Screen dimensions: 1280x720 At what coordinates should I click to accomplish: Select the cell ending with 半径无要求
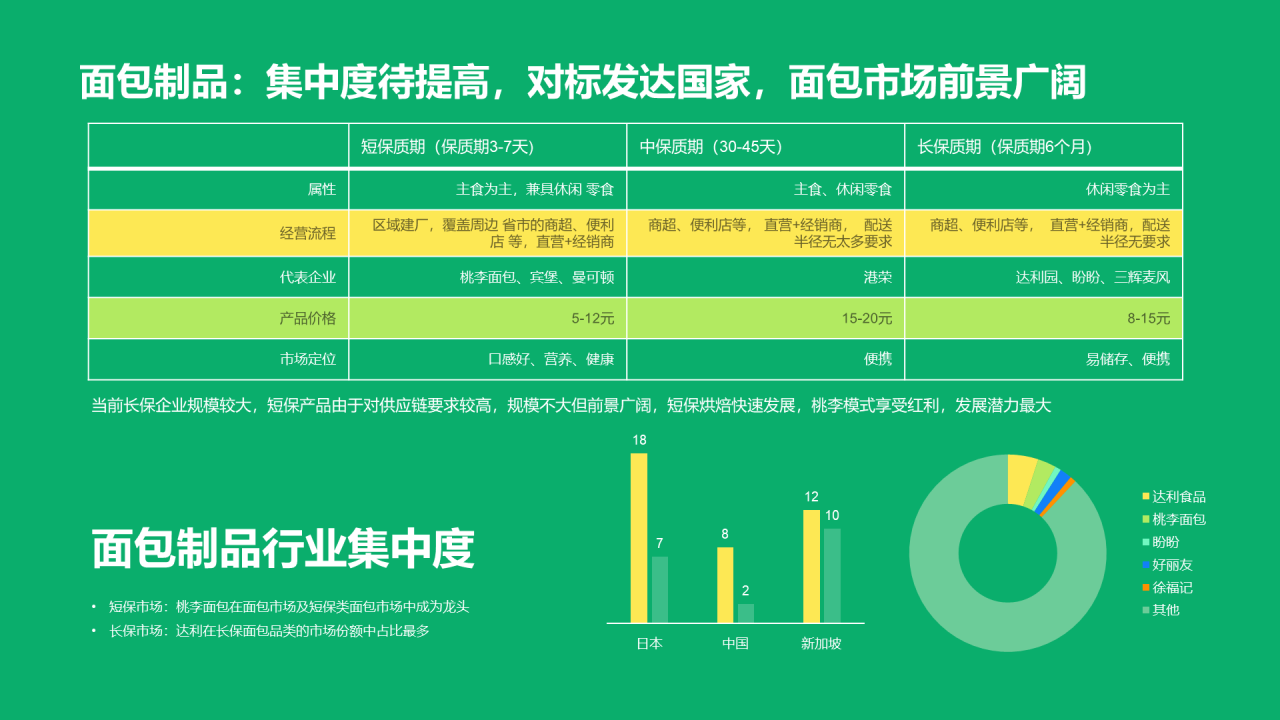(1044, 233)
